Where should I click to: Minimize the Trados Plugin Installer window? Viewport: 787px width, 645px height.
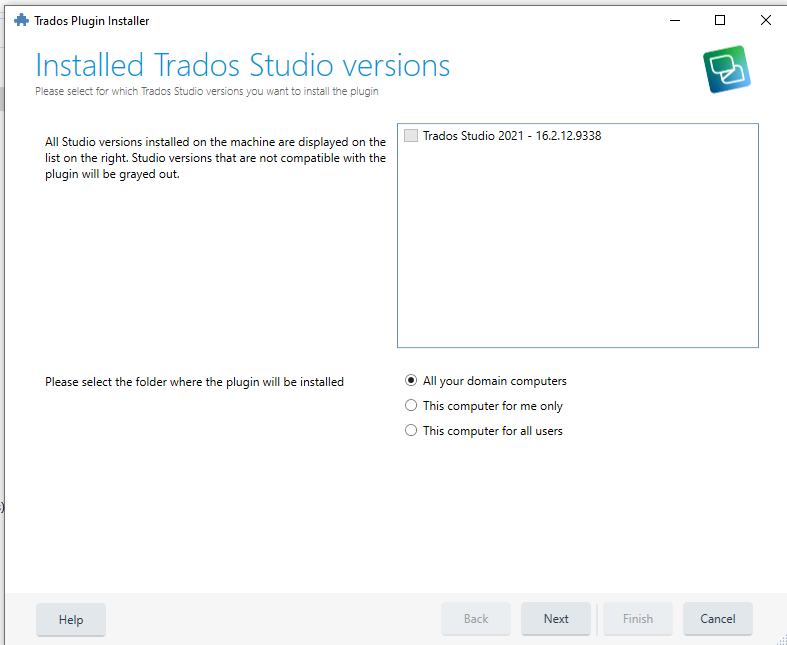click(x=675, y=21)
